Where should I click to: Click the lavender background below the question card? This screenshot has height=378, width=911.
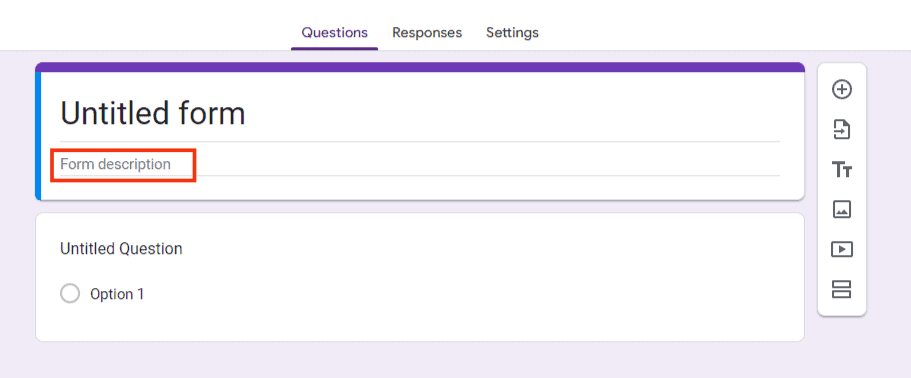tap(420, 360)
